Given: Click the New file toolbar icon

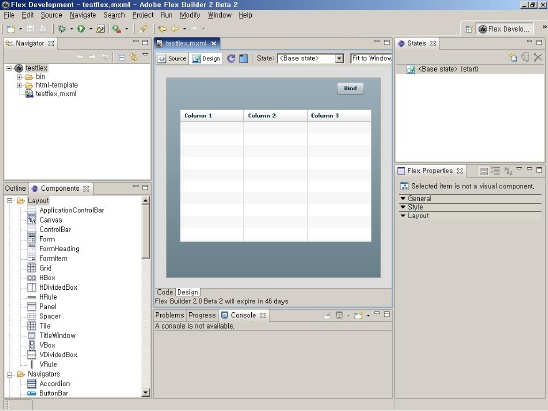Looking at the screenshot, I should pos(11,29).
